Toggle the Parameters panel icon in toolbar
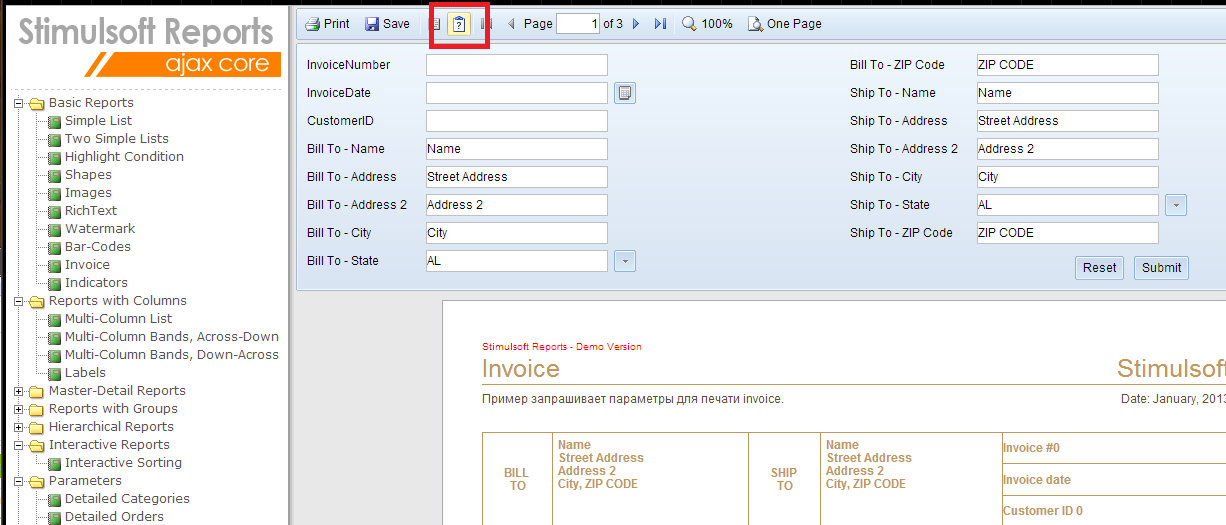1226x525 pixels. [x=459, y=24]
